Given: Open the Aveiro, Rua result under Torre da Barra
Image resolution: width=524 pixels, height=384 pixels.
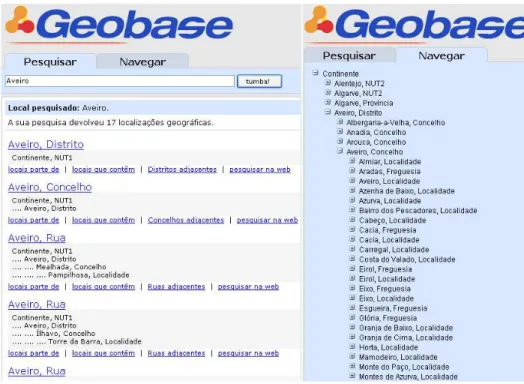Looking at the screenshot, I should 37,304.
